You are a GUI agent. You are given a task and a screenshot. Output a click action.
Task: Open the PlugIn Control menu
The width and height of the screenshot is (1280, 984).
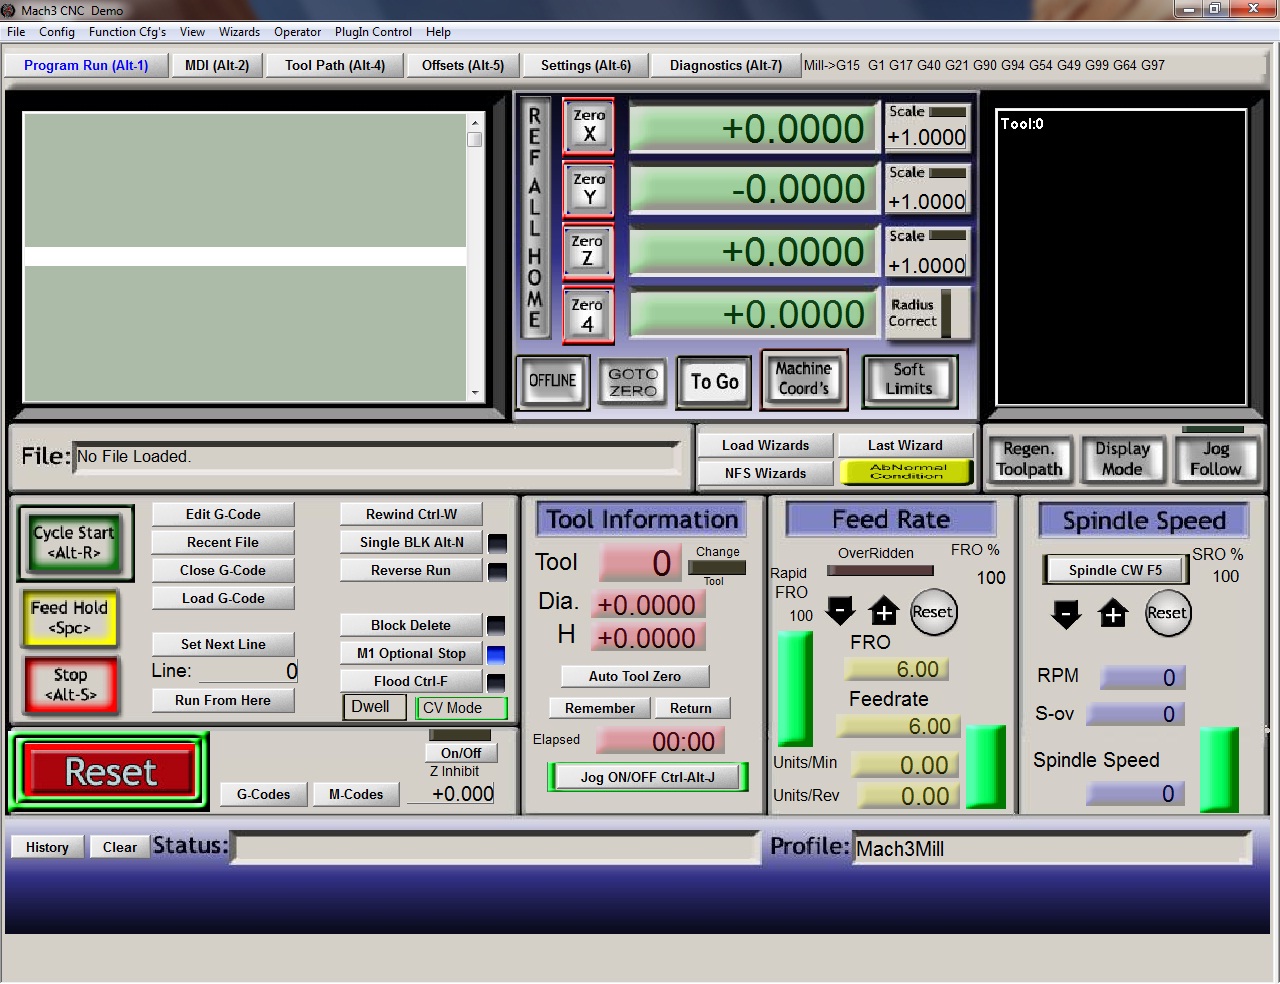tap(373, 32)
